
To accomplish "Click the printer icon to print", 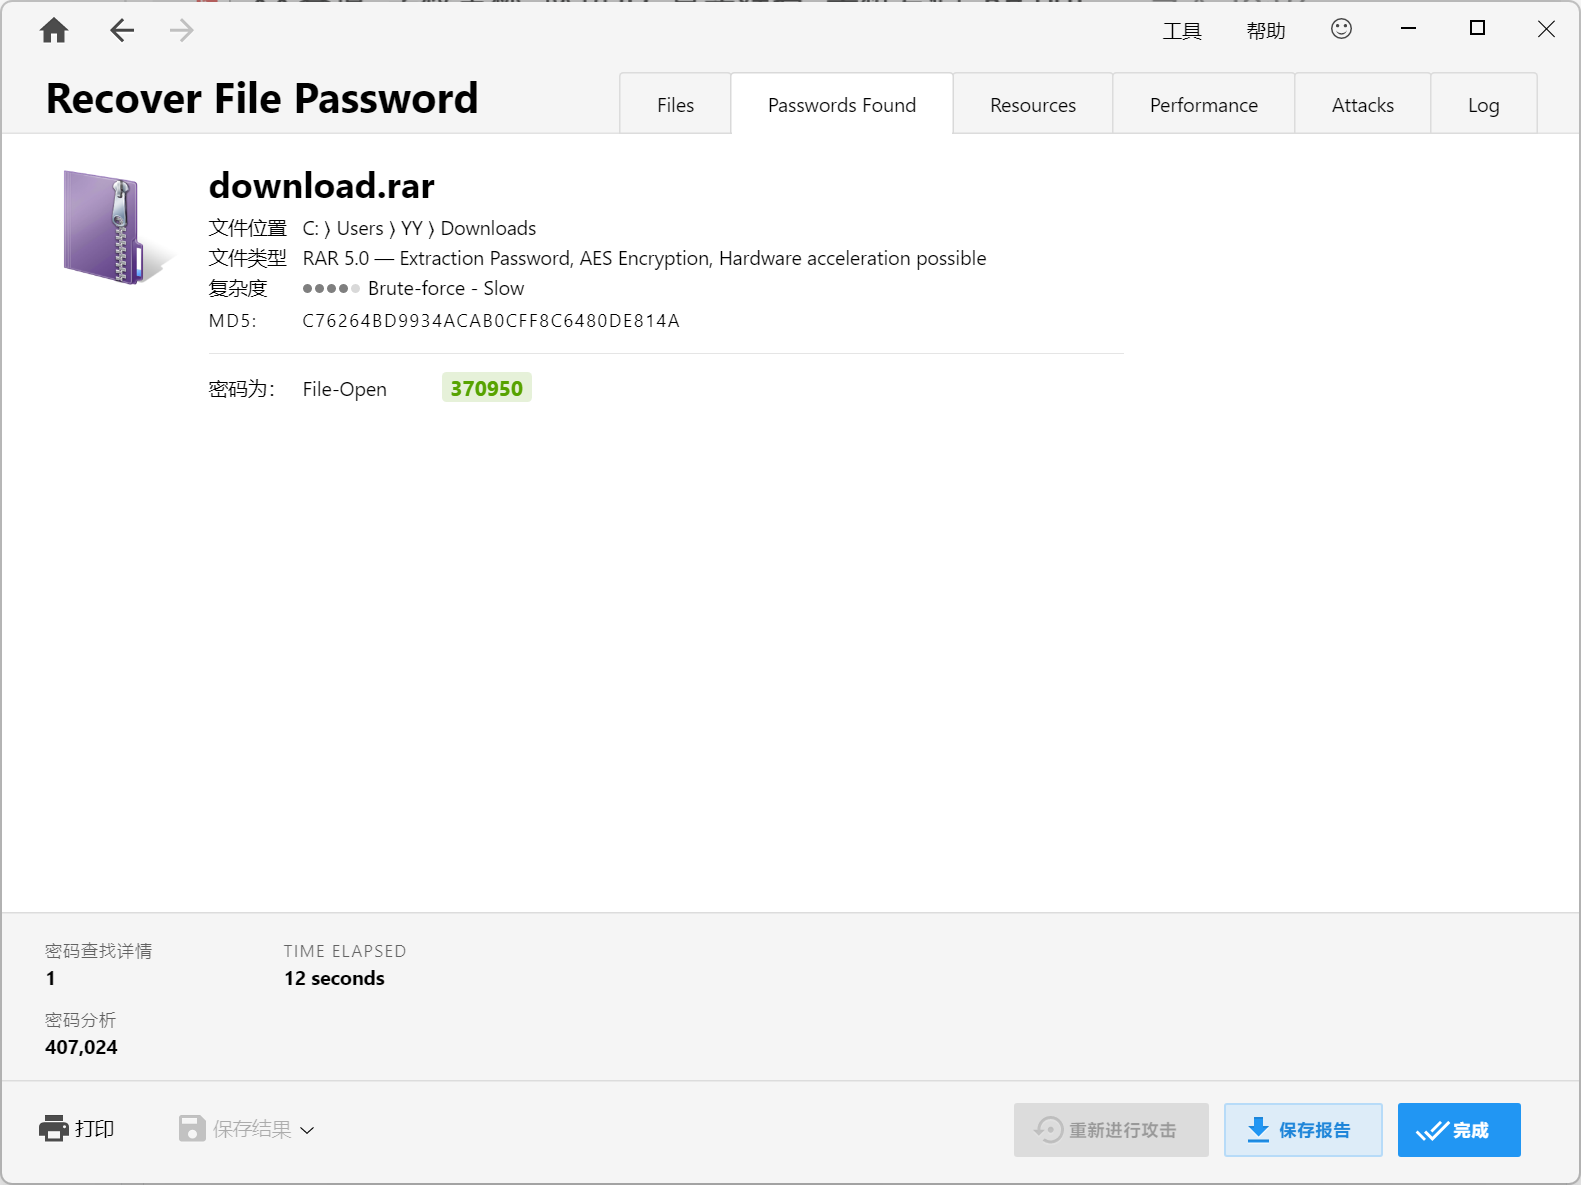I will click(x=54, y=1128).
